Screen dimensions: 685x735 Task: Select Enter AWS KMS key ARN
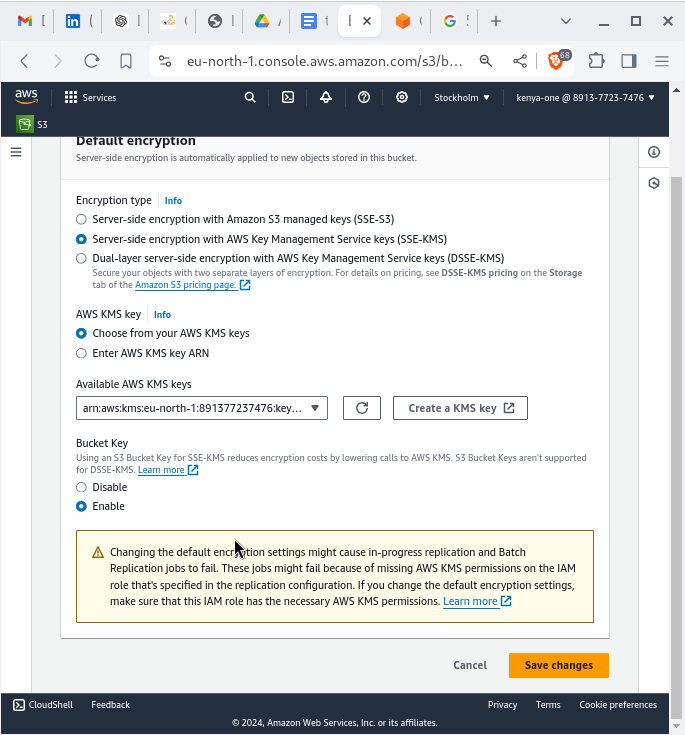coord(81,353)
